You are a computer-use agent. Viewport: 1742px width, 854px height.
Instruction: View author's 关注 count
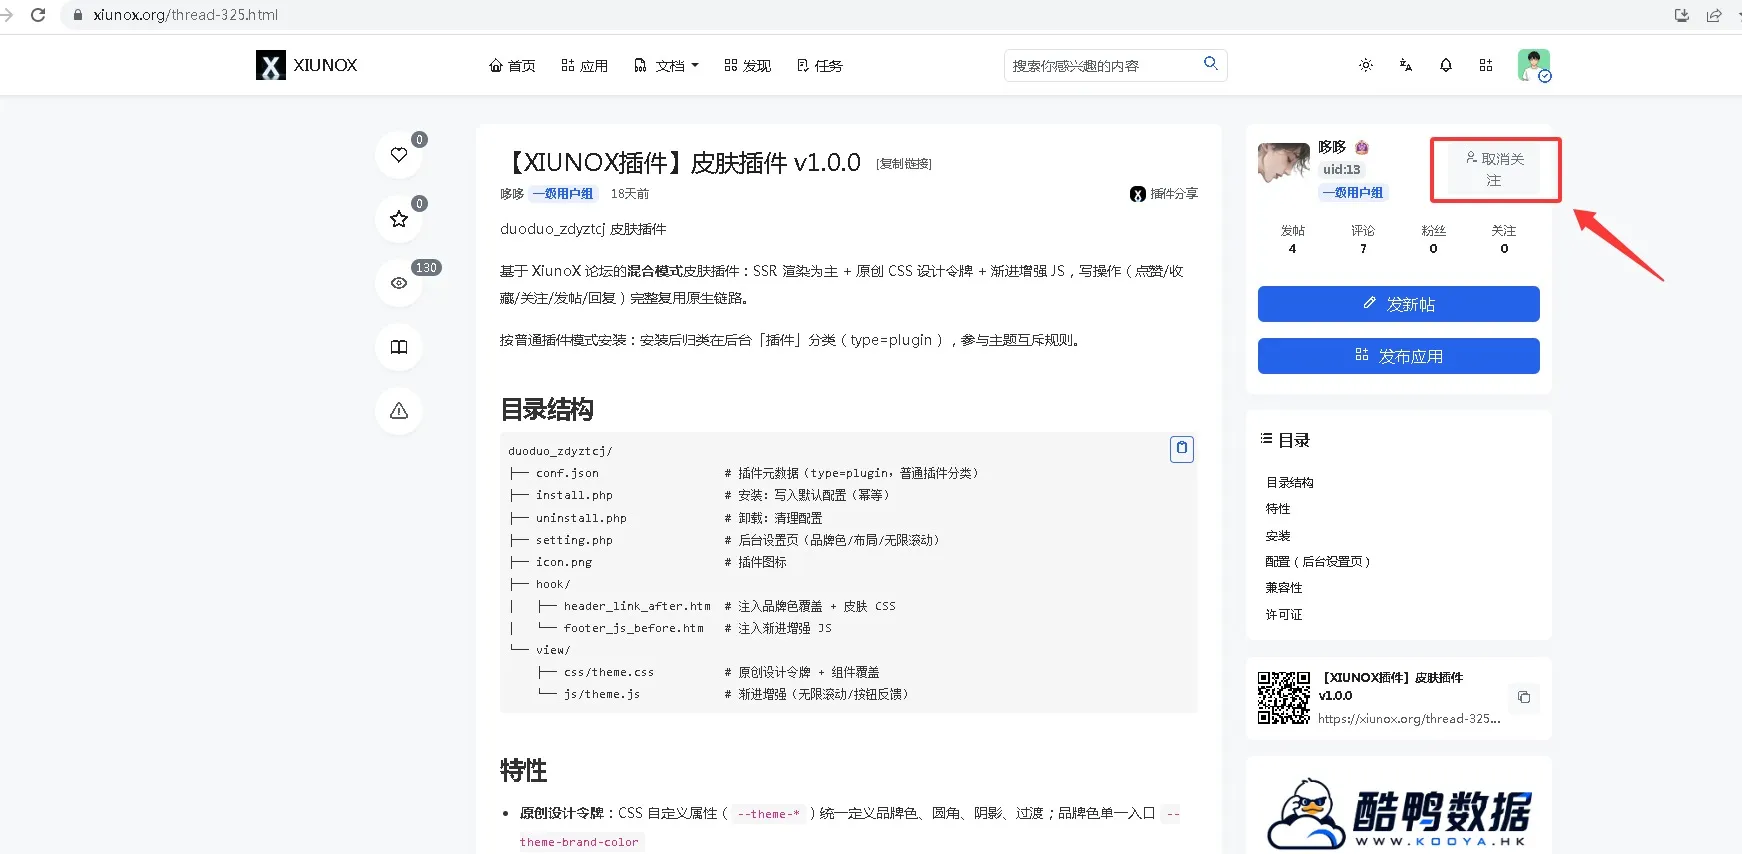(x=1504, y=239)
